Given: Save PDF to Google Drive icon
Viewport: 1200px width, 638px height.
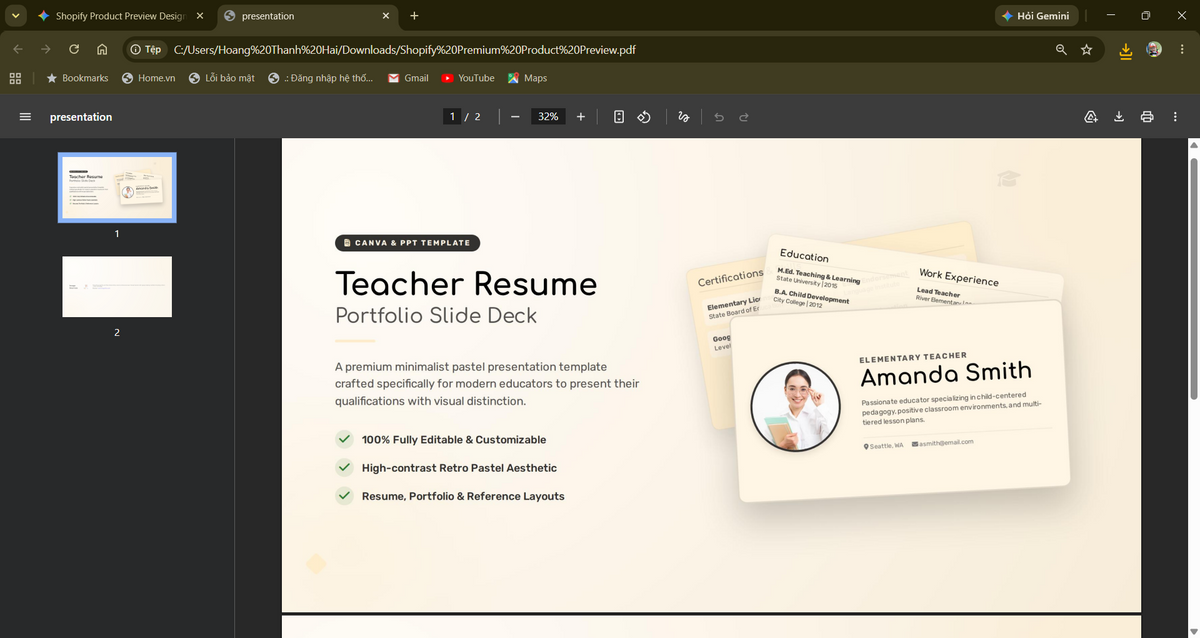Looking at the screenshot, I should pos(1092,117).
